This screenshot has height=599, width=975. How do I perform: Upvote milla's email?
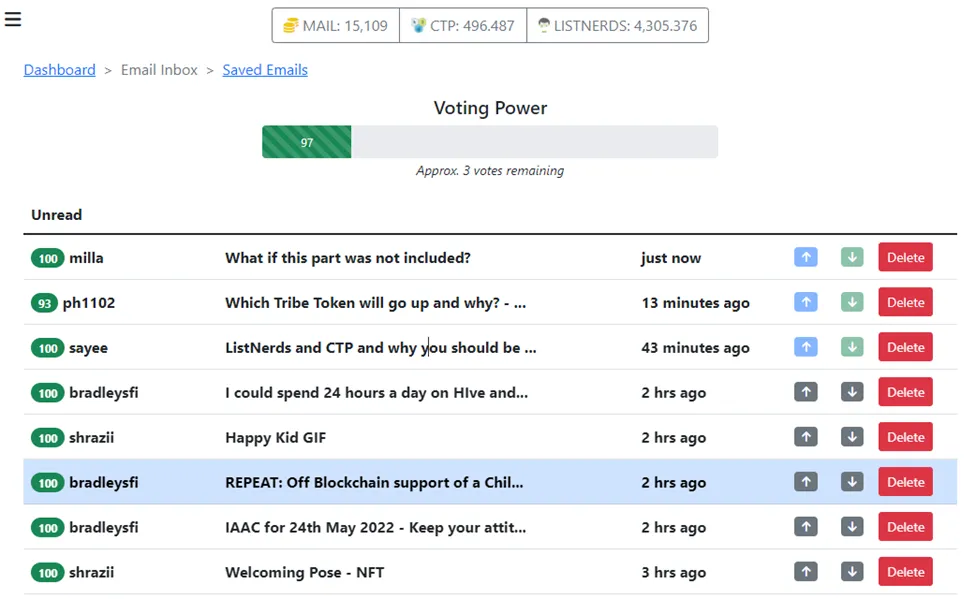[x=806, y=257]
